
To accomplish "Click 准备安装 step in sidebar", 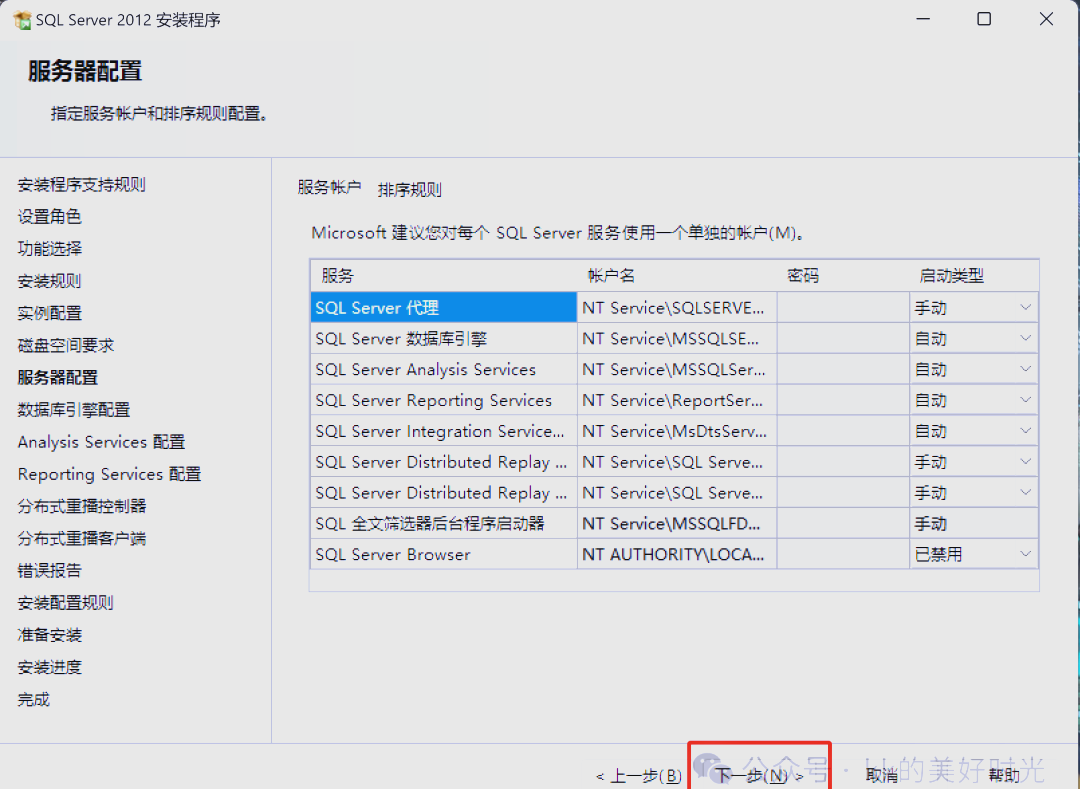I will coord(50,635).
